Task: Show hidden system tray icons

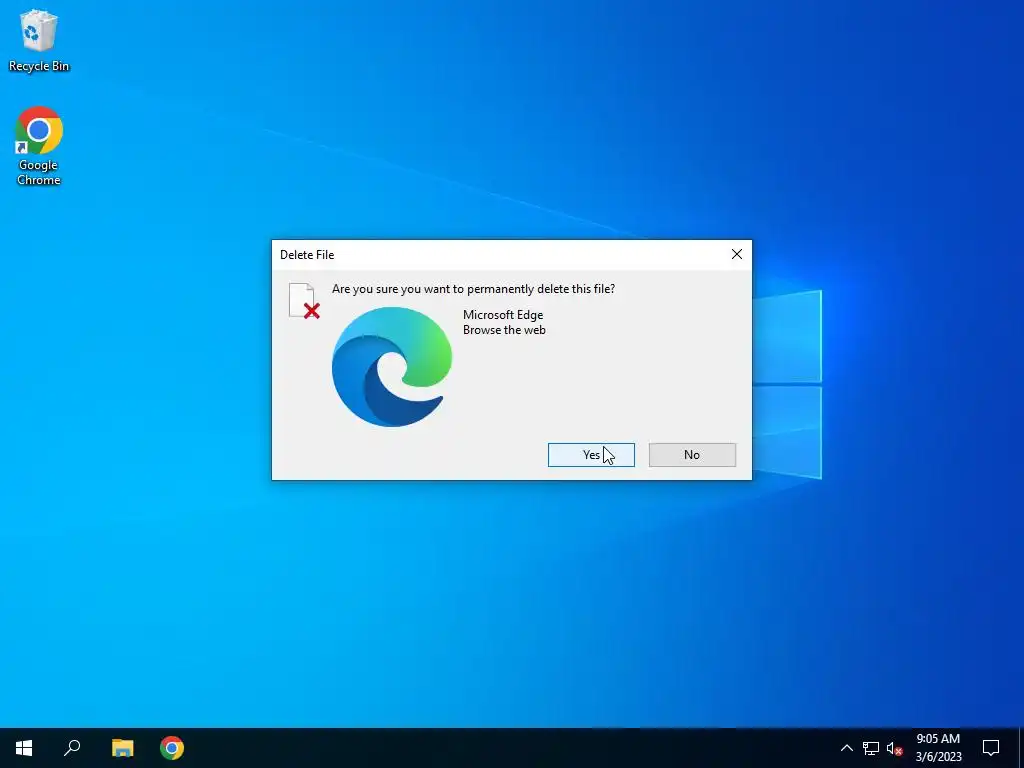Action: coord(846,748)
